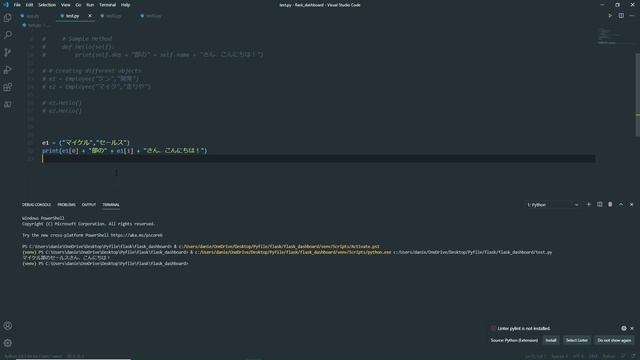The width and height of the screenshot is (640, 360).
Task: Click the Select Linter button
Action: [x=577, y=340]
